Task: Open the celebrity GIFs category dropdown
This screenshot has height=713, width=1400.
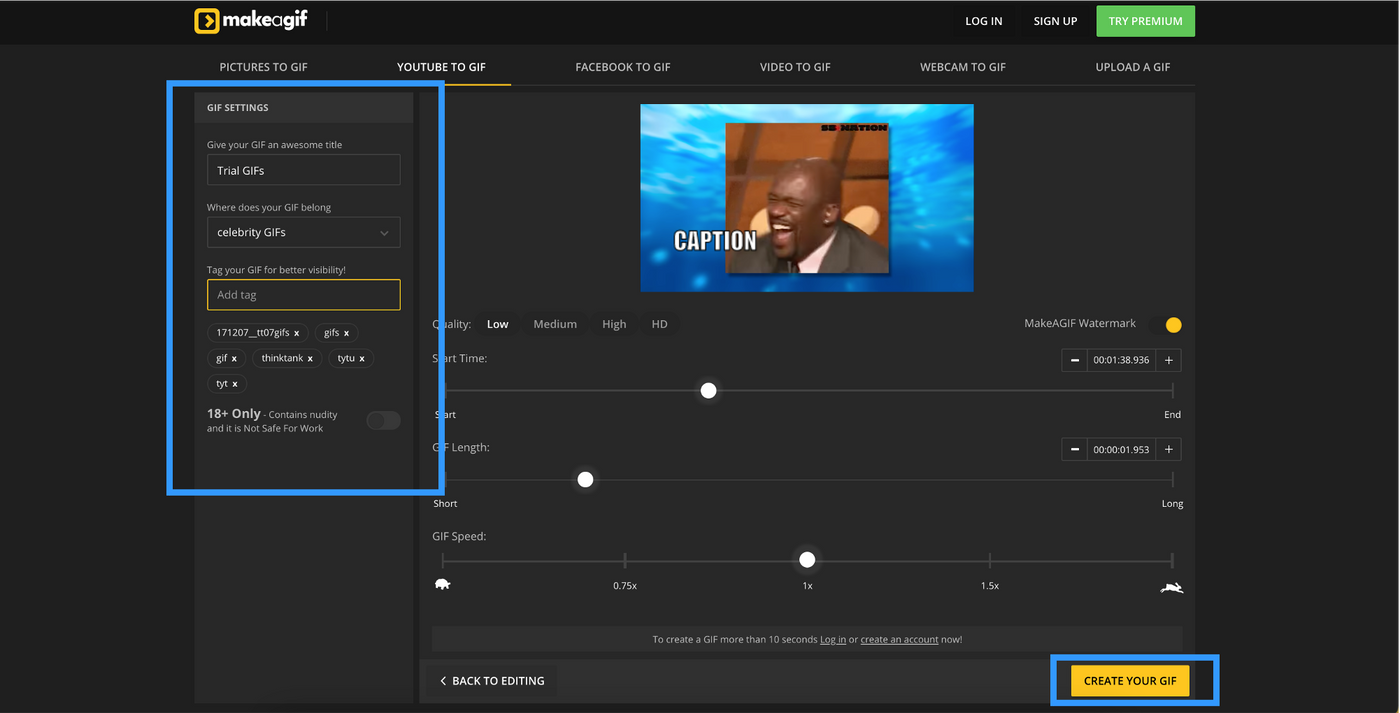Action: [x=304, y=232]
